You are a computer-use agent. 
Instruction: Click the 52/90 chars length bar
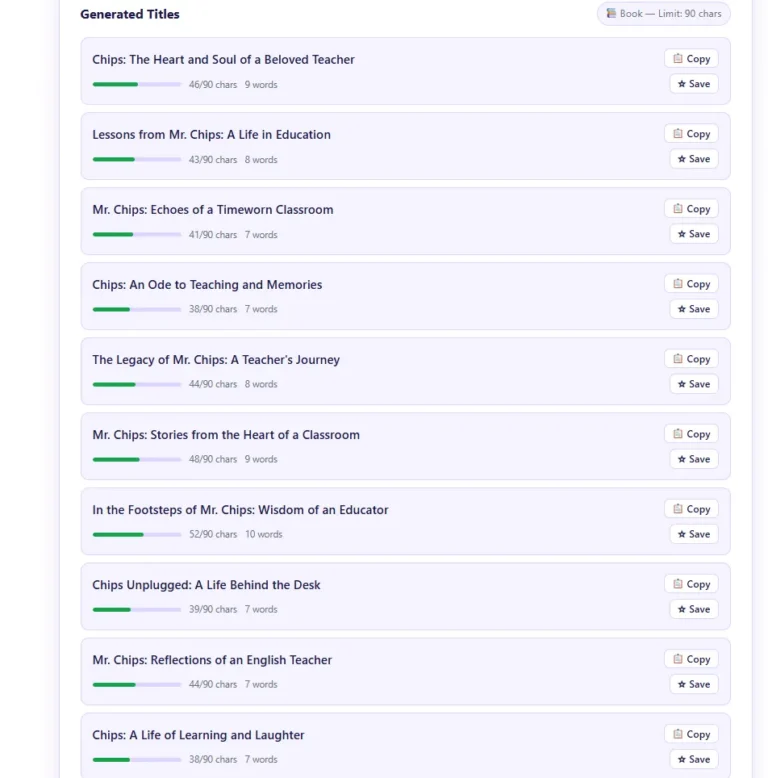coord(137,535)
